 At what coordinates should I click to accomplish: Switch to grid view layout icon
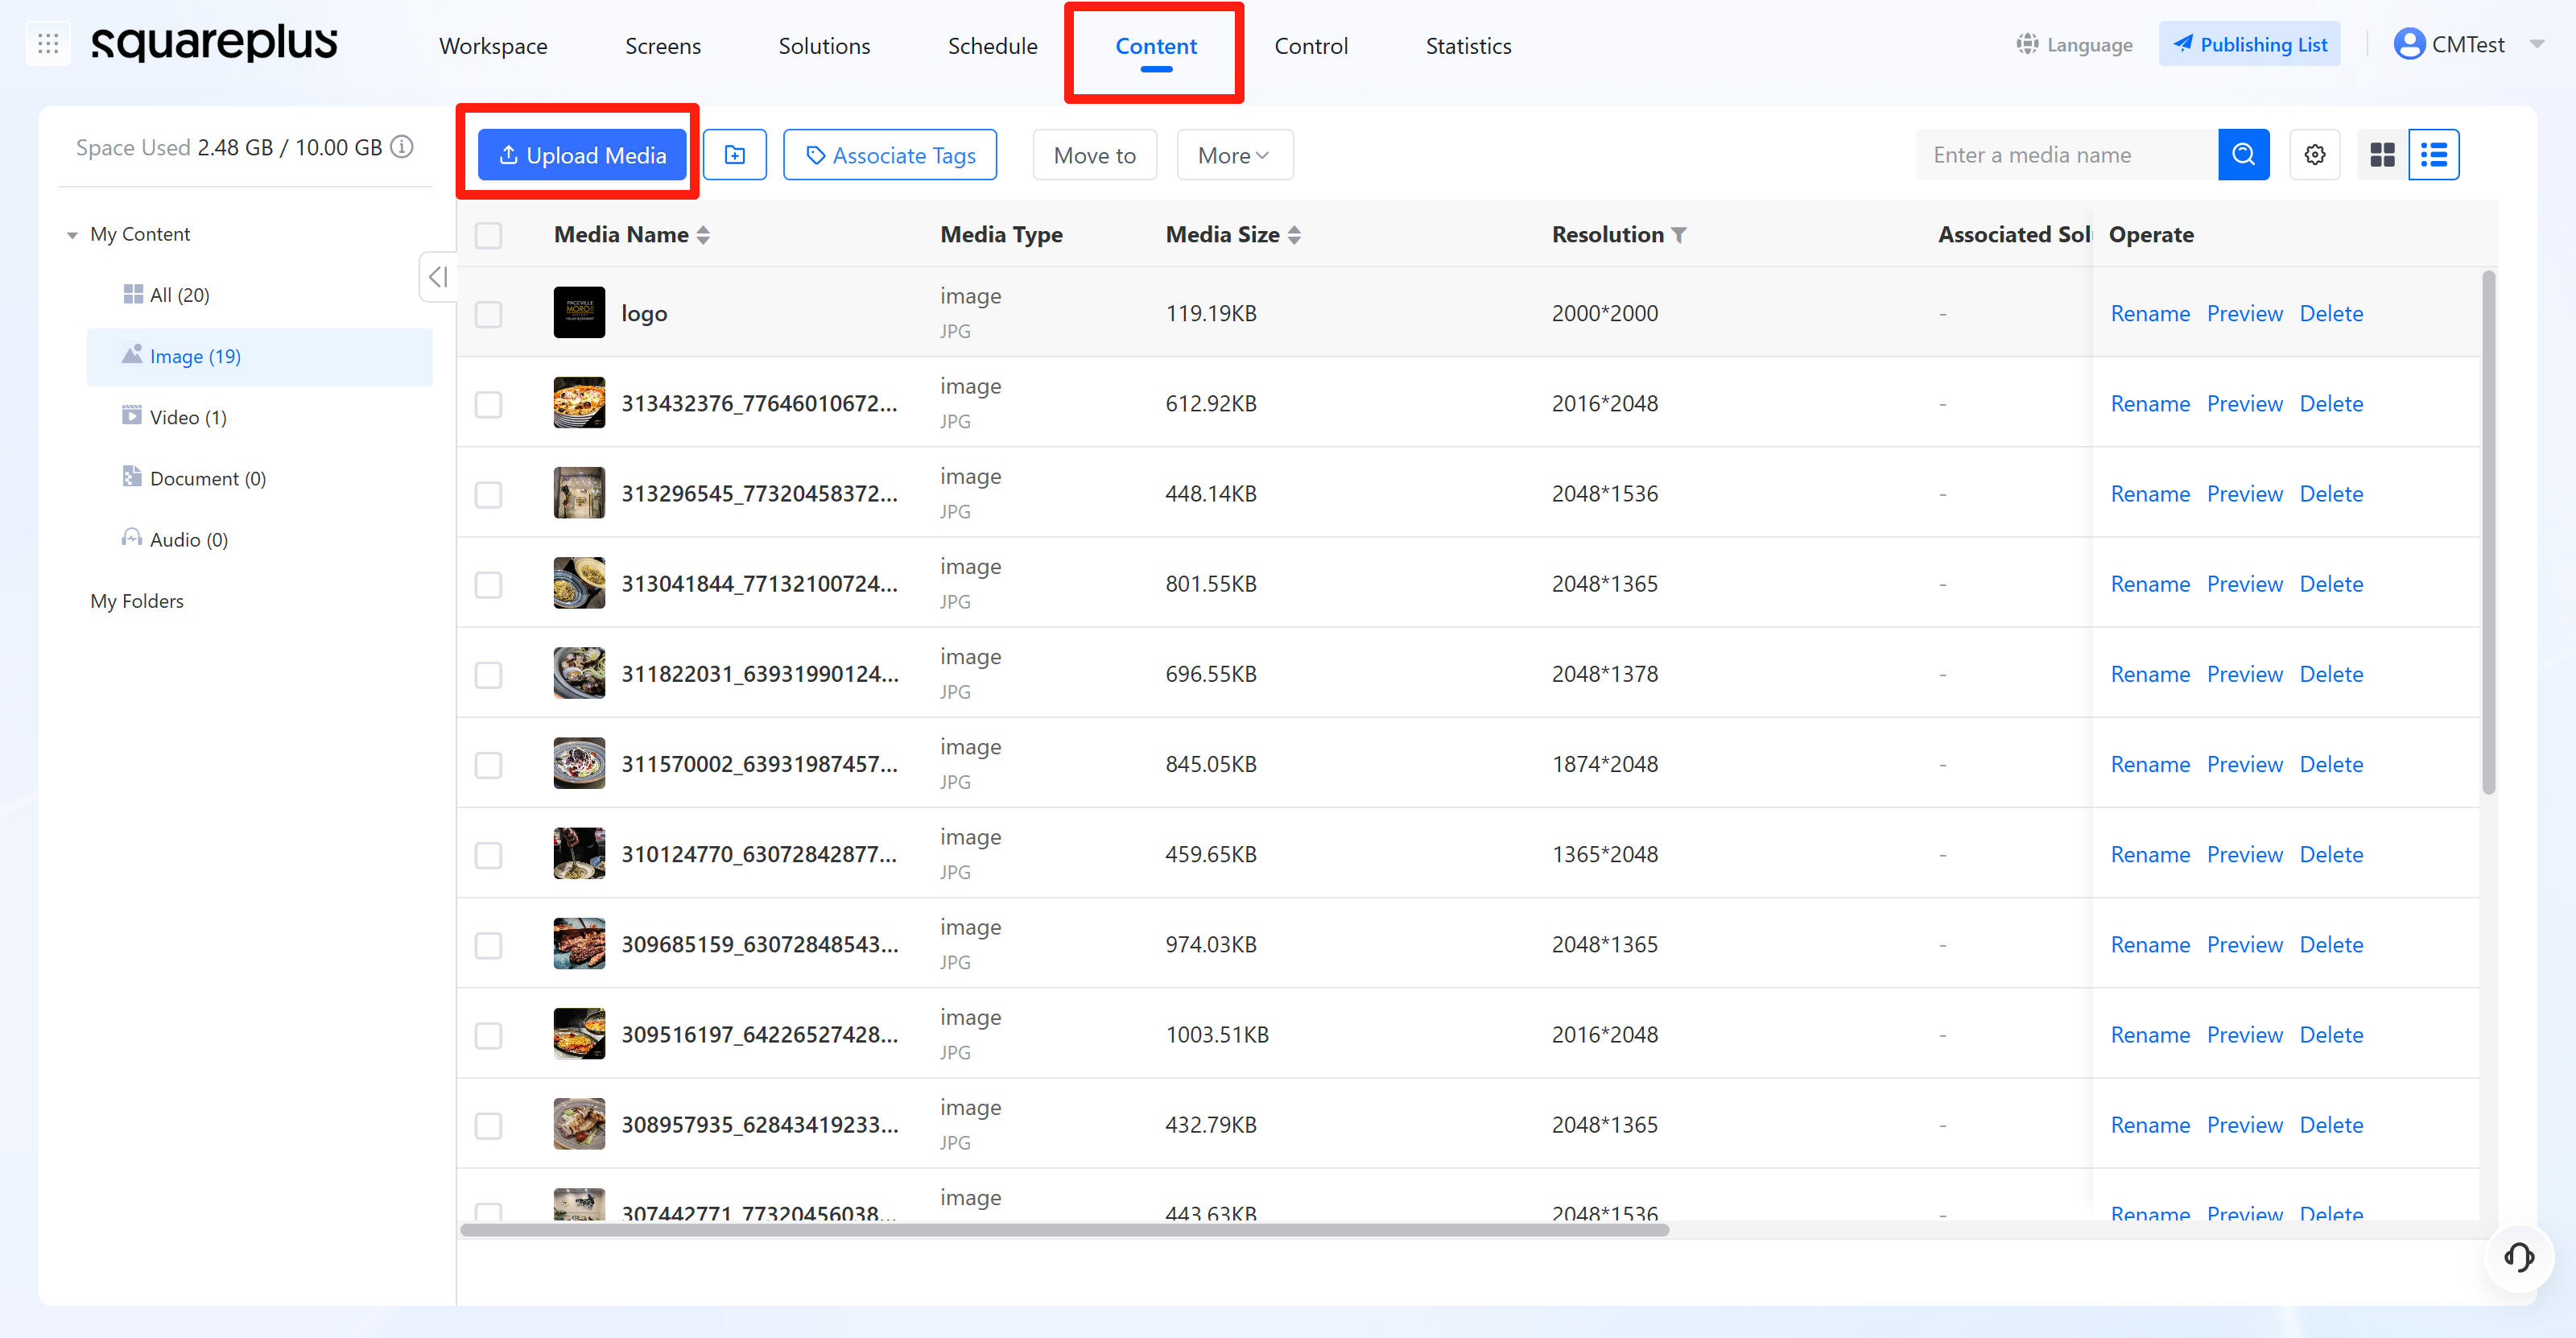point(2382,155)
